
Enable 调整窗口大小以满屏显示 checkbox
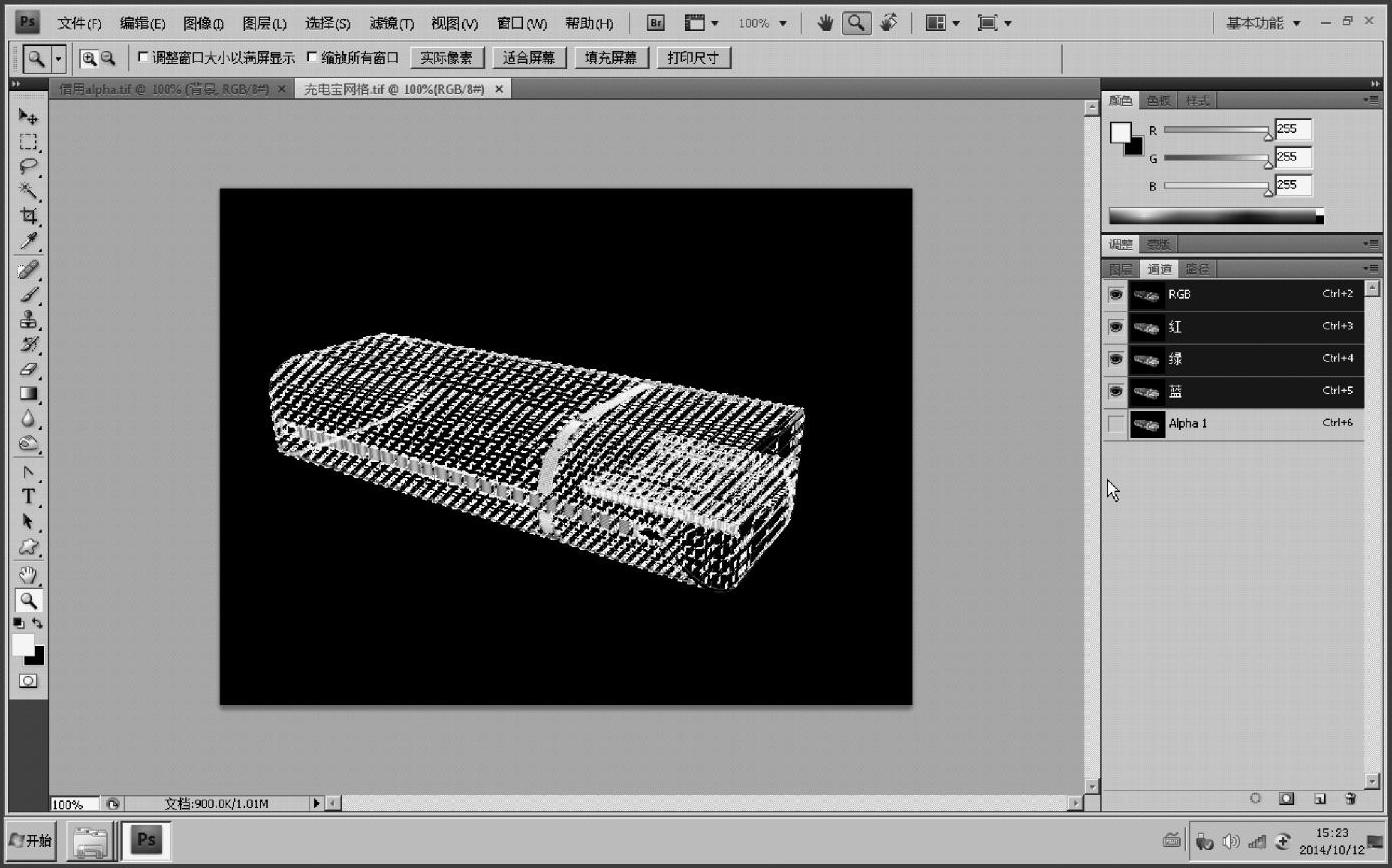(x=143, y=58)
